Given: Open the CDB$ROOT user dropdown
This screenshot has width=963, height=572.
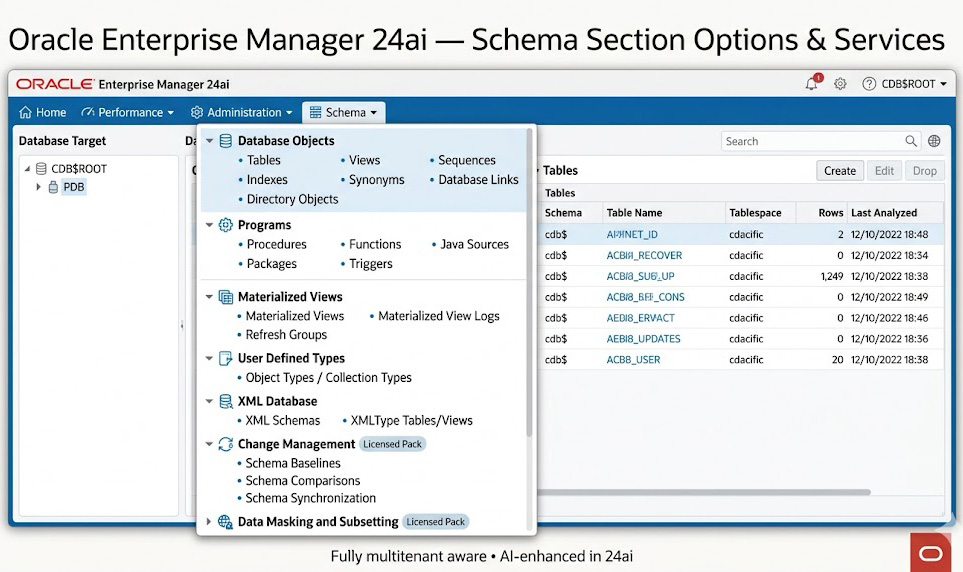Looking at the screenshot, I should pos(914,84).
